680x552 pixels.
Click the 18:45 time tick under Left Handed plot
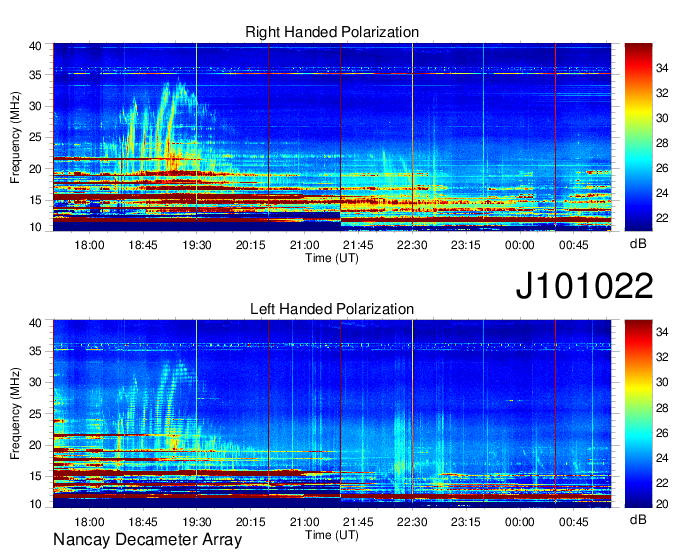(x=143, y=522)
